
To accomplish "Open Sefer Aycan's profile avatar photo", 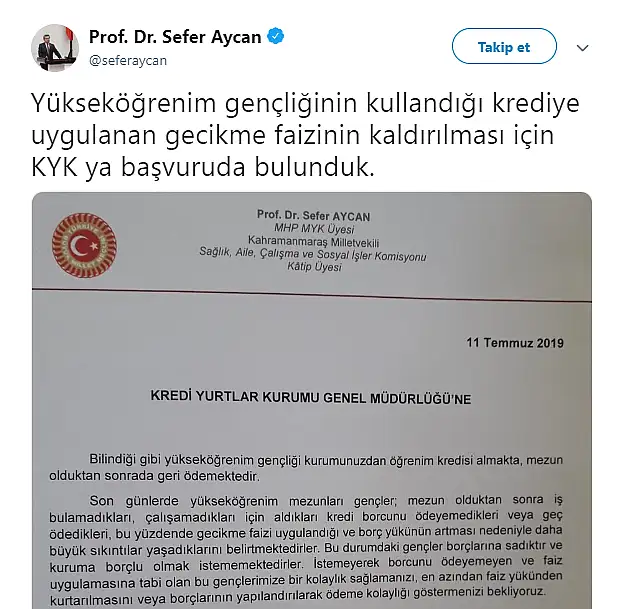I will (x=55, y=48).
